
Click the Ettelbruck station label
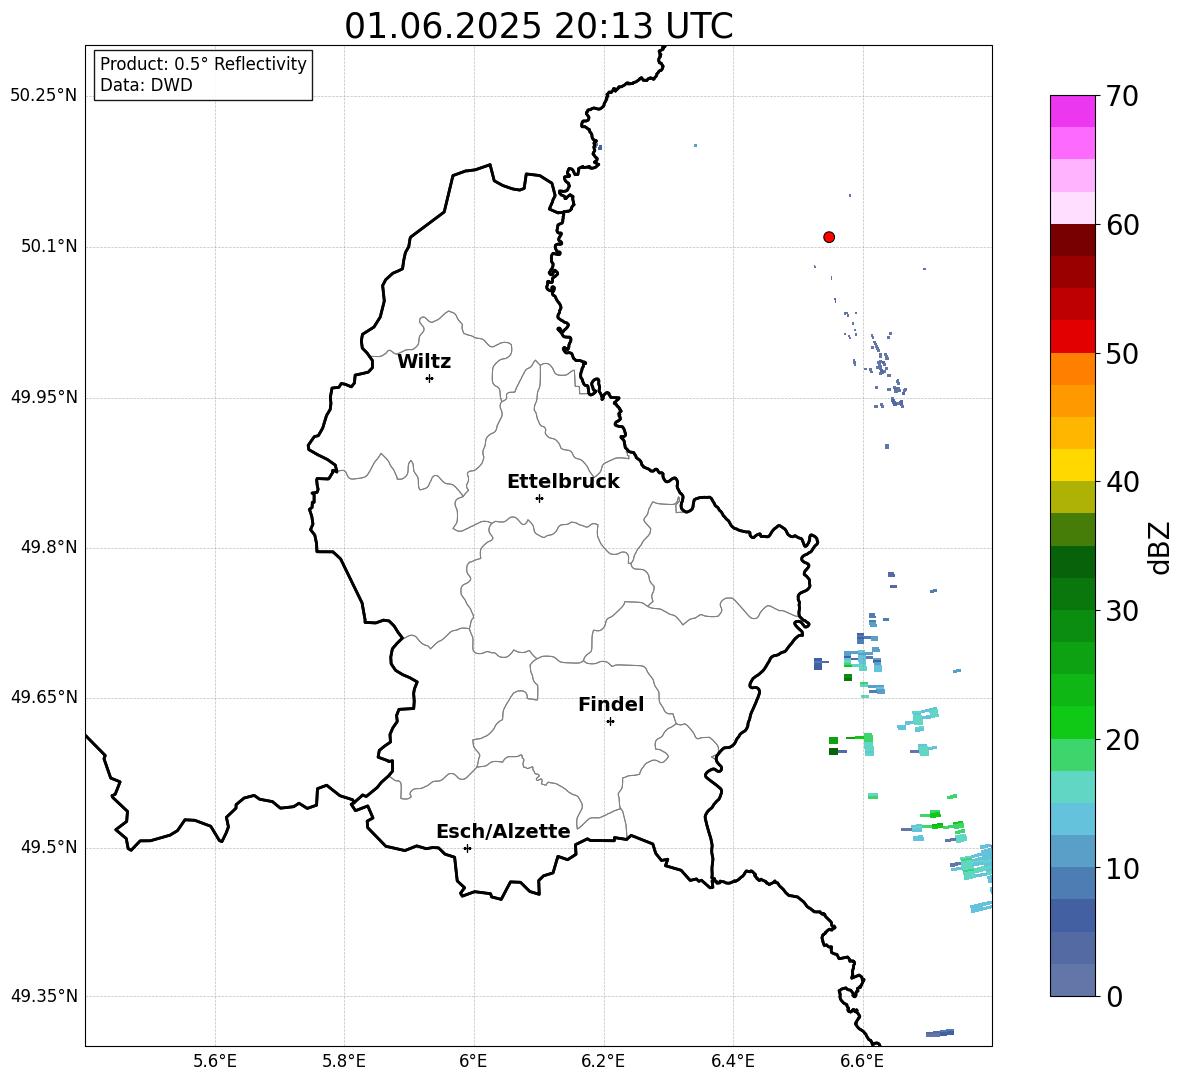click(x=563, y=482)
